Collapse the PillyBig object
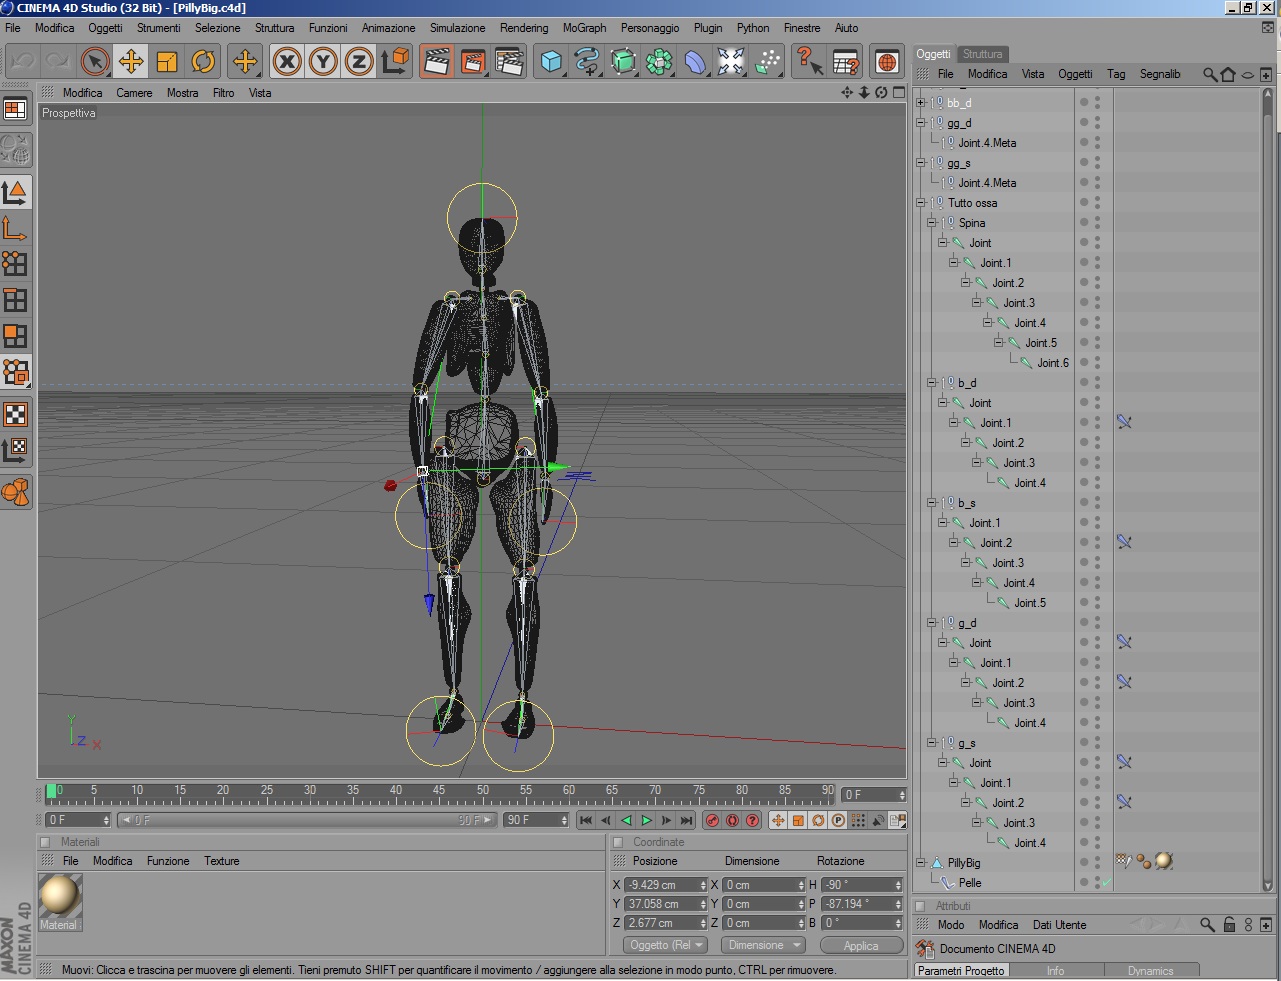The width and height of the screenshot is (1281, 981). click(921, 862)
